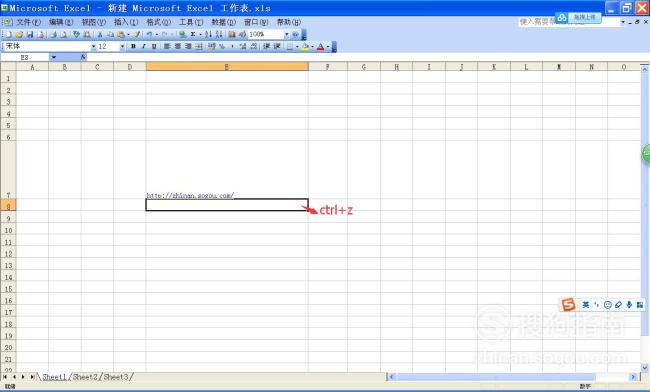Apply the Percent style icon
650x392 pixels.
pos(222,46)
